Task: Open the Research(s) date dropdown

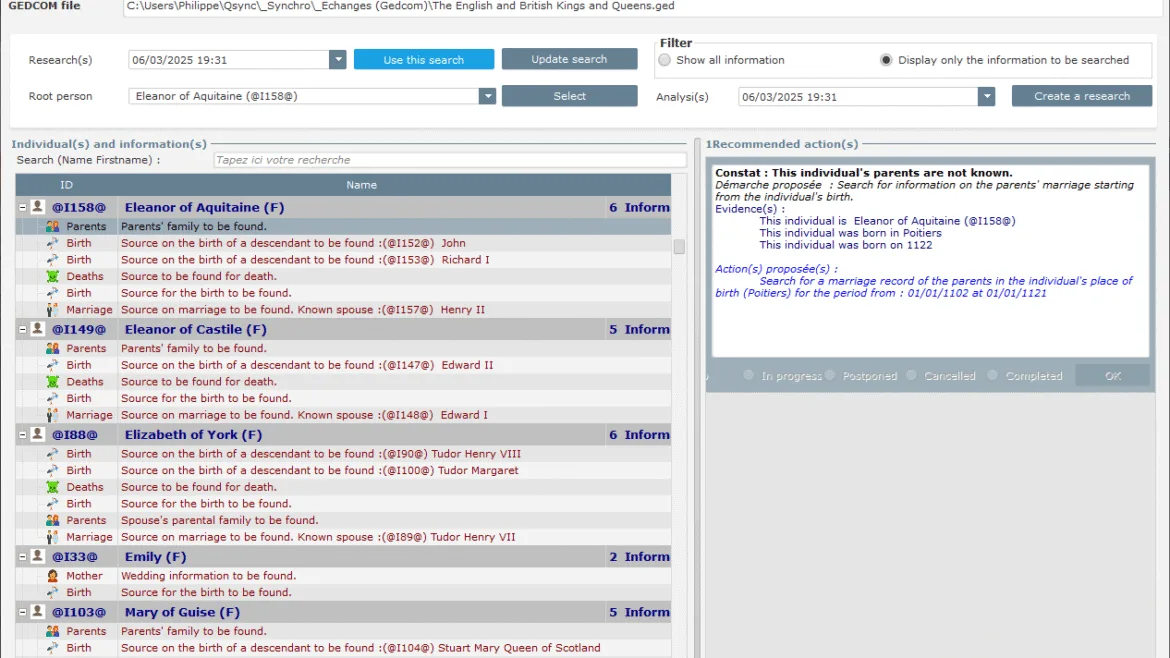Action: 338,59
